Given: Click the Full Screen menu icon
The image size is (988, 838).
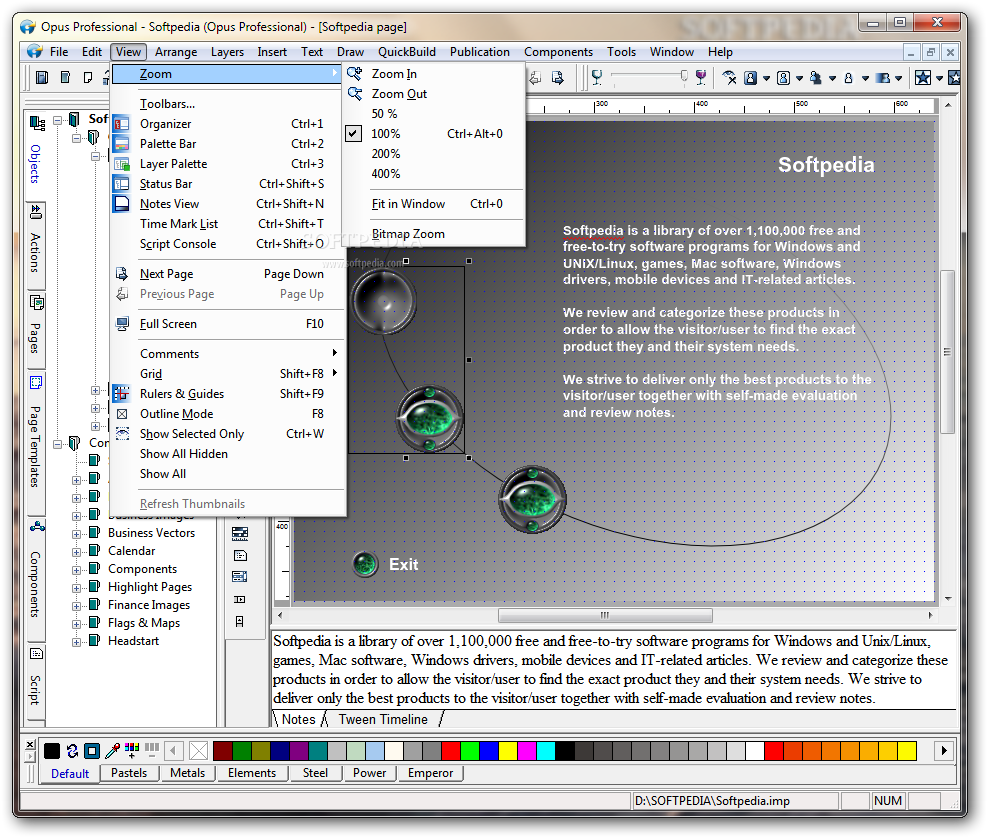Looking at the screenshot, I should [122, 324].
